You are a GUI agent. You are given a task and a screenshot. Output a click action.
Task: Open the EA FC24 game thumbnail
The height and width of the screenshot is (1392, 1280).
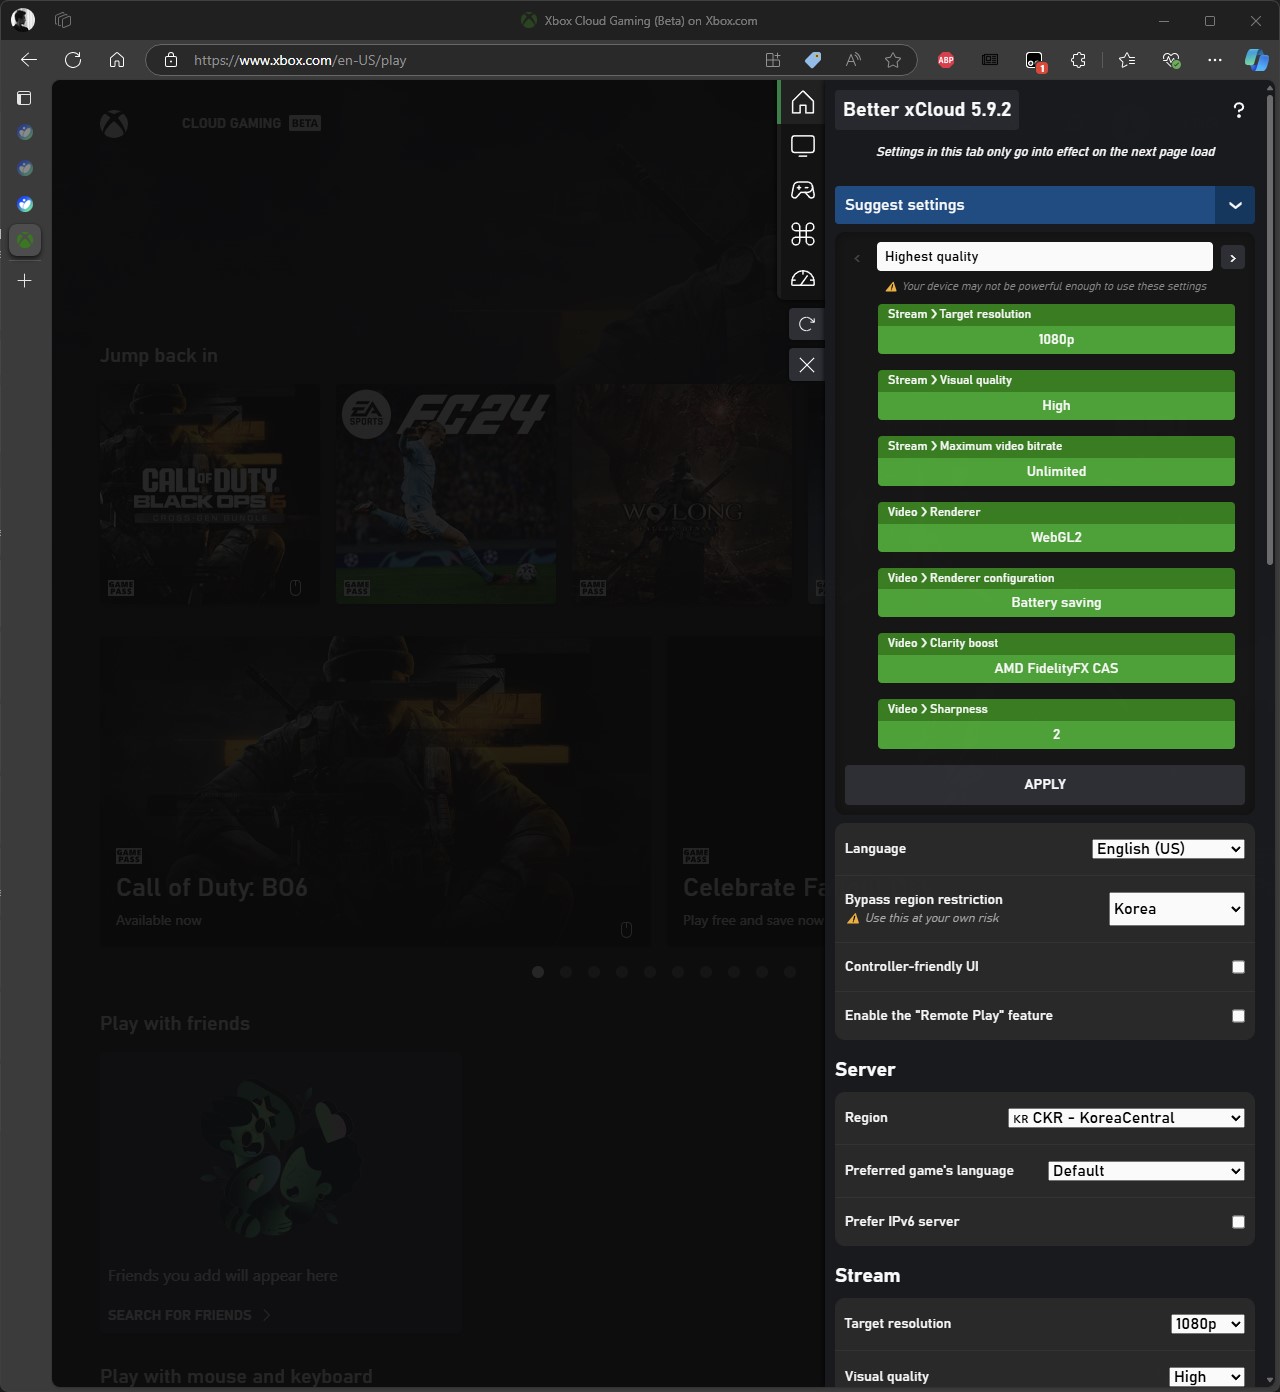tap(446, 494)
